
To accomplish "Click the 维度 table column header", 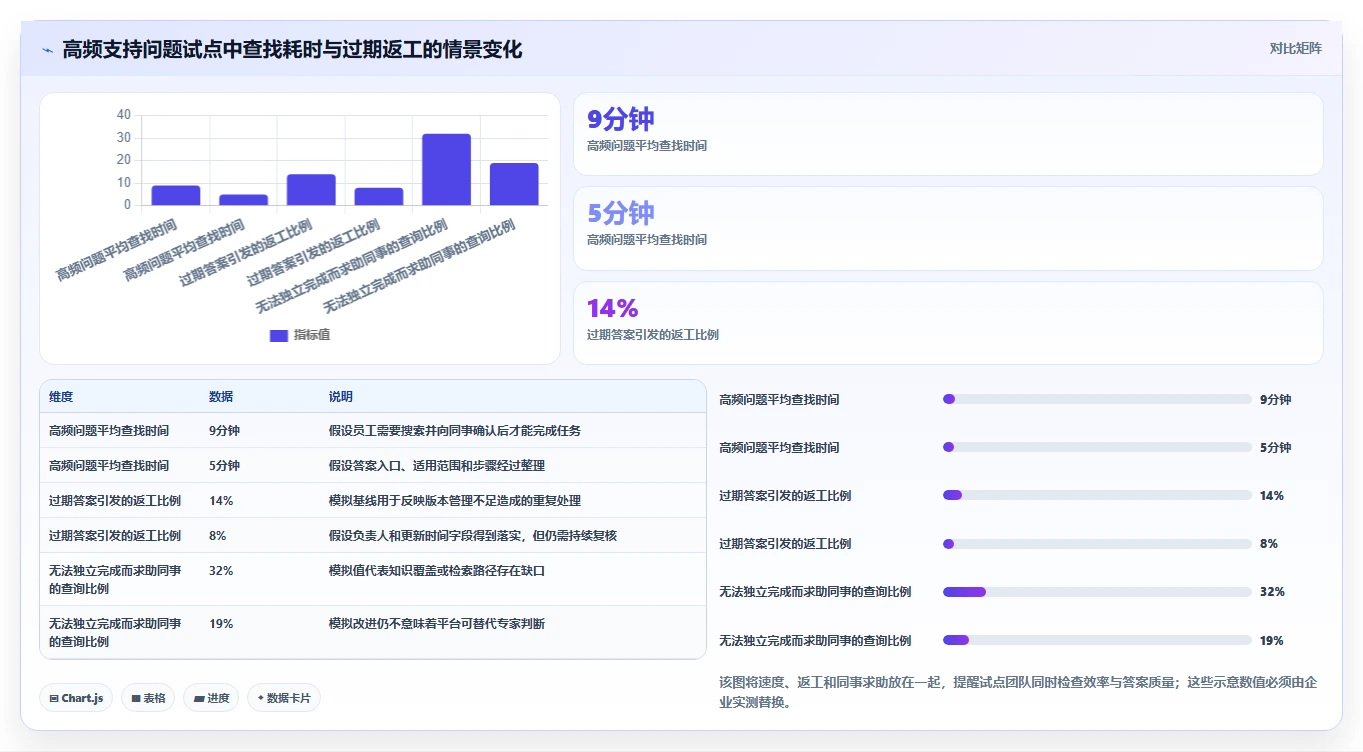I will pyautogui.click(x=61, y=397).
